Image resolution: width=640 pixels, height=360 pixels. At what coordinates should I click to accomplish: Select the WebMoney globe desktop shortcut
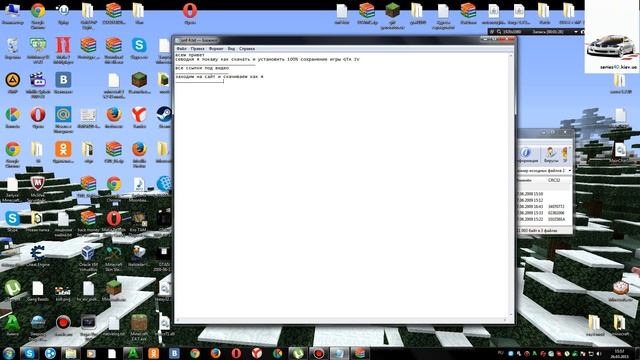[164, 187]
